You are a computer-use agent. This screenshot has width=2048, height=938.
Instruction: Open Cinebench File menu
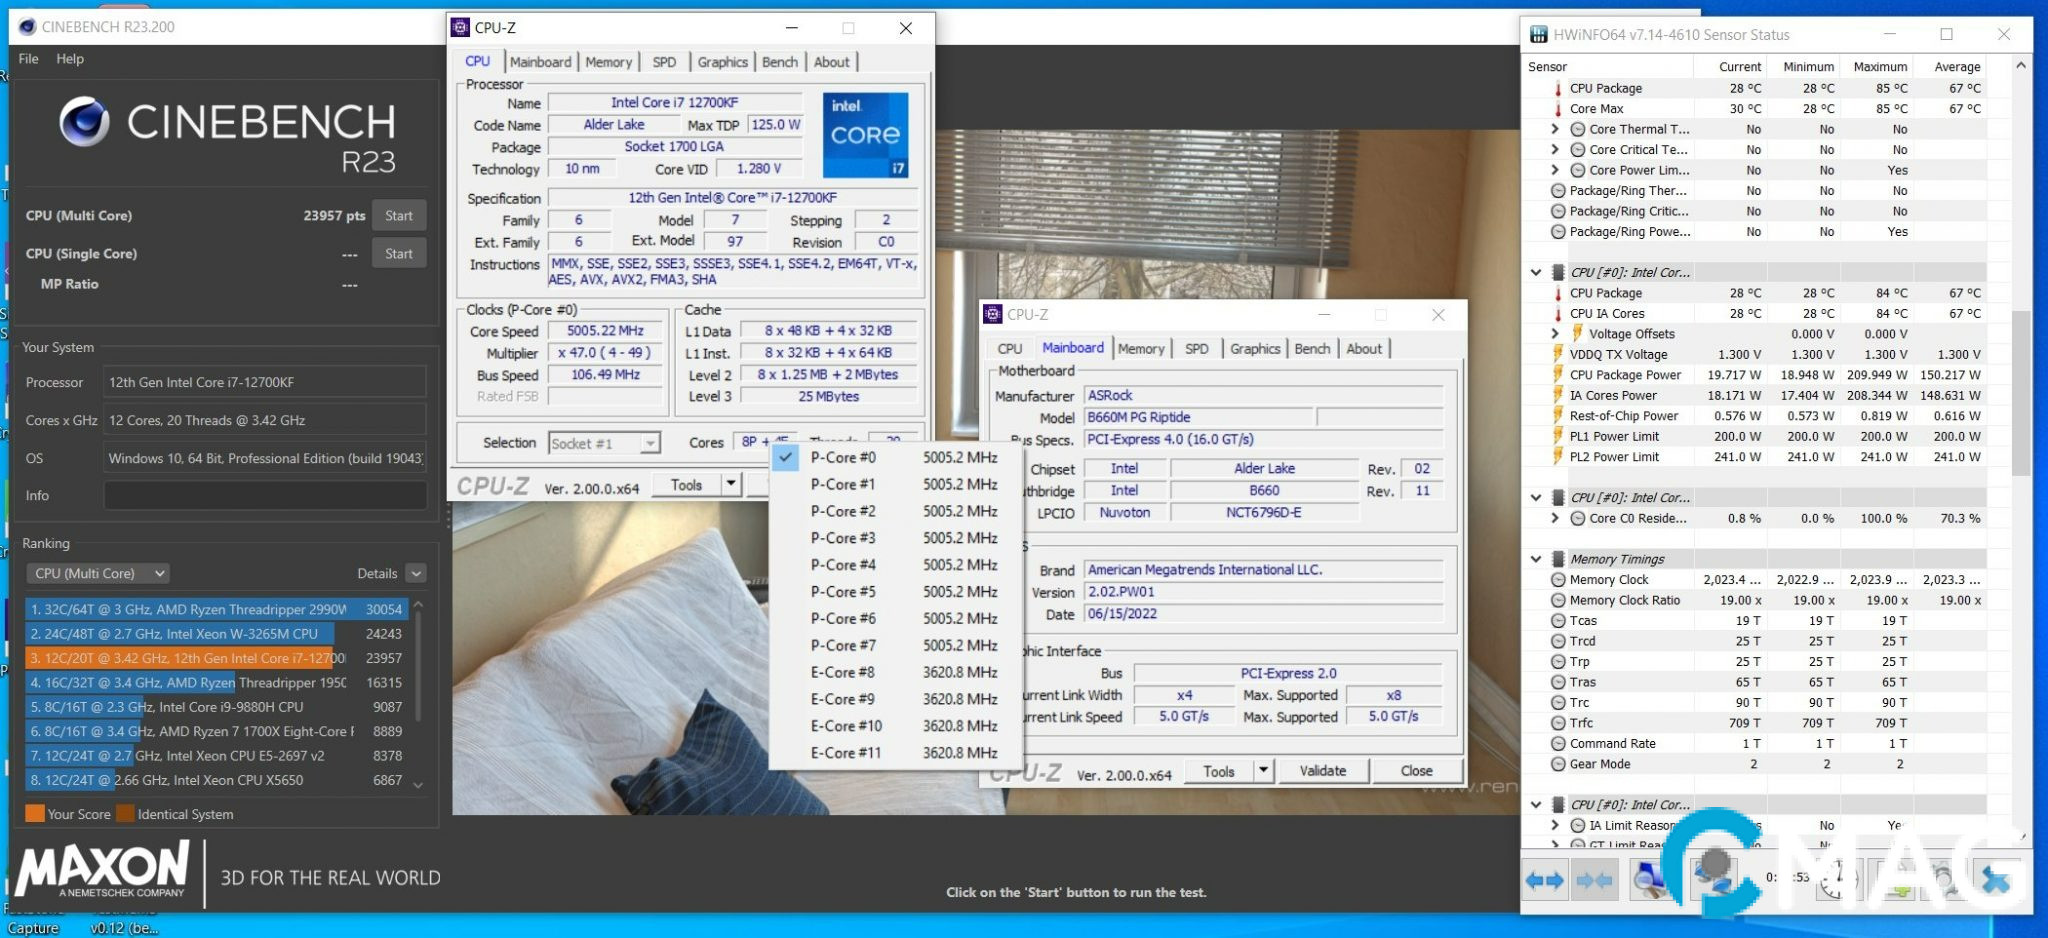[x=28, y=59]
